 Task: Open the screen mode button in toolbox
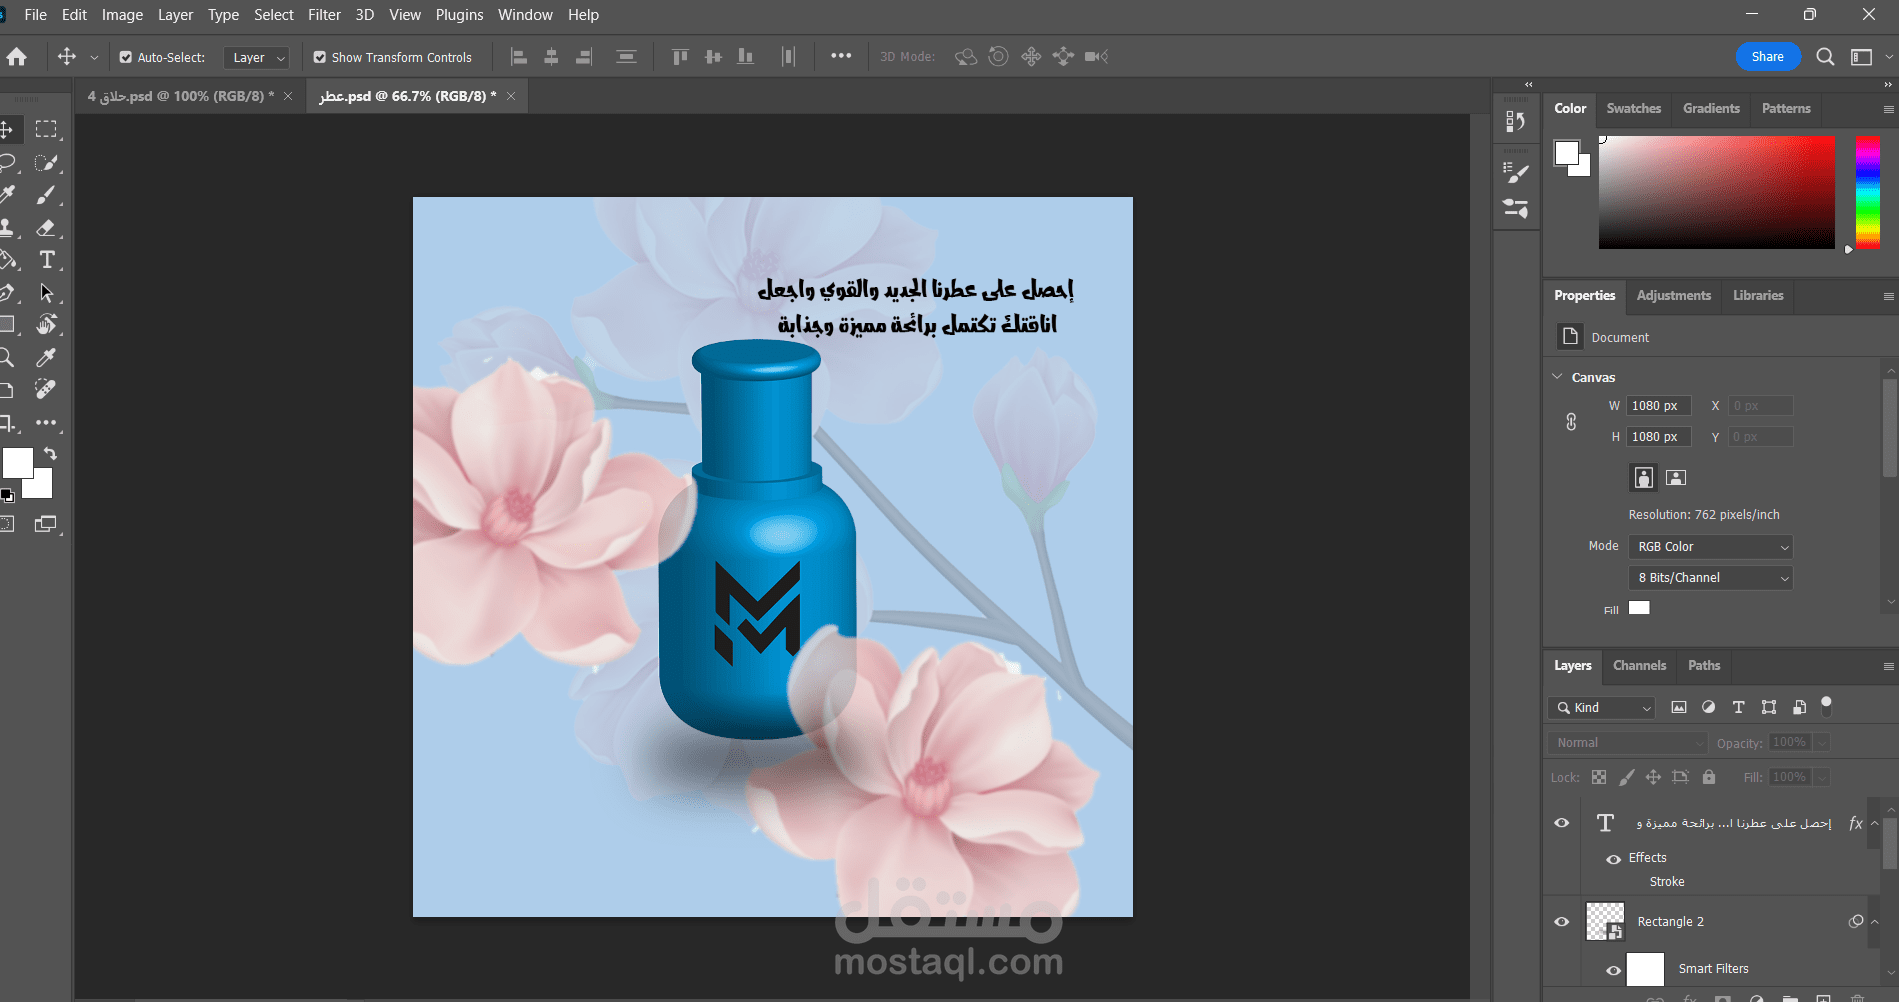(46, 524)
